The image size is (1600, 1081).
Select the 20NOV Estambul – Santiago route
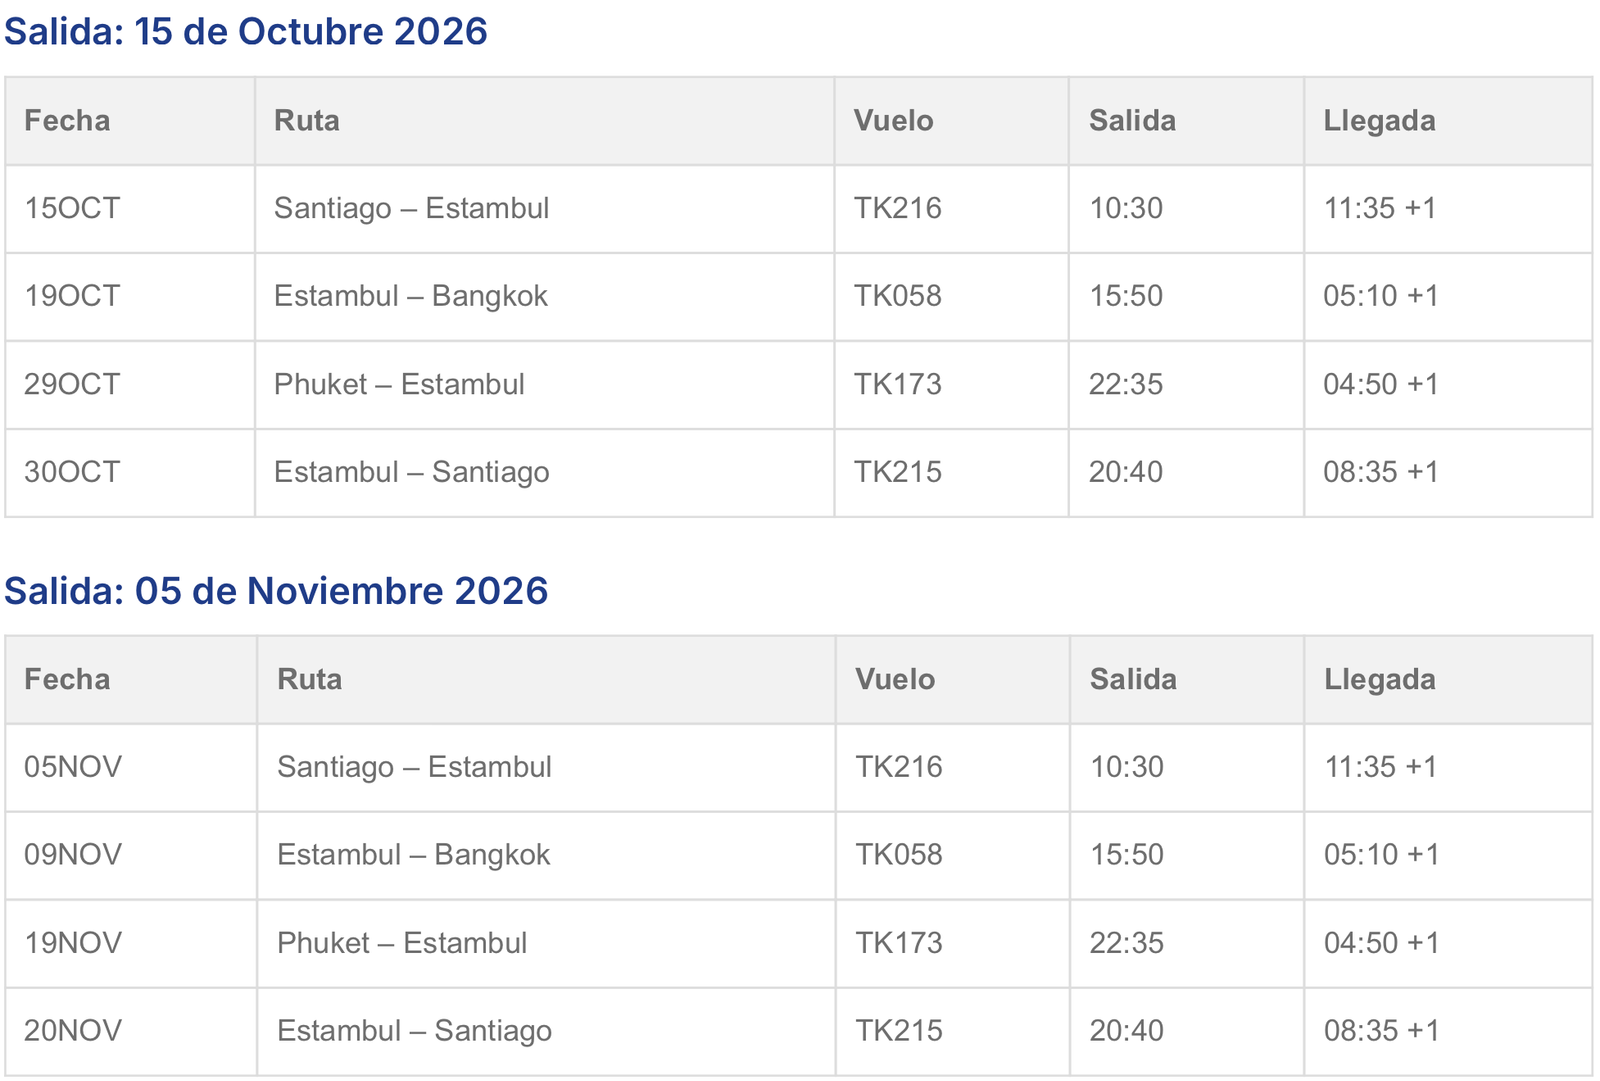414,1031
